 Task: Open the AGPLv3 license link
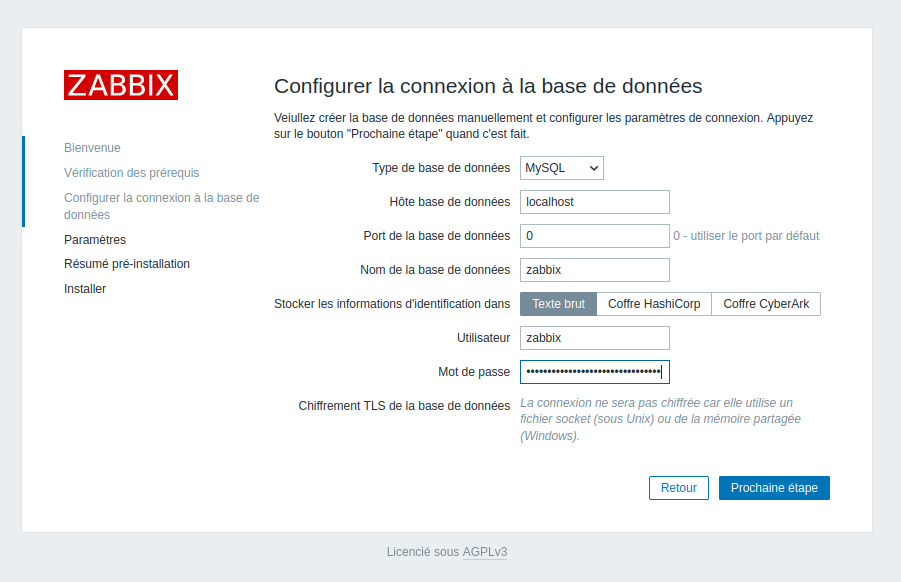tap(484, 552)
